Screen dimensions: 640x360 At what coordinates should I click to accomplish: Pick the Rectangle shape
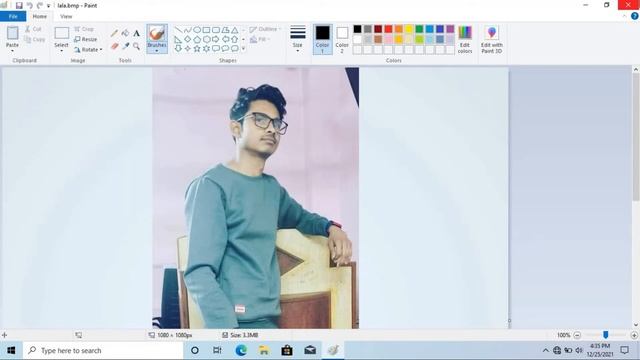(206, 30)
